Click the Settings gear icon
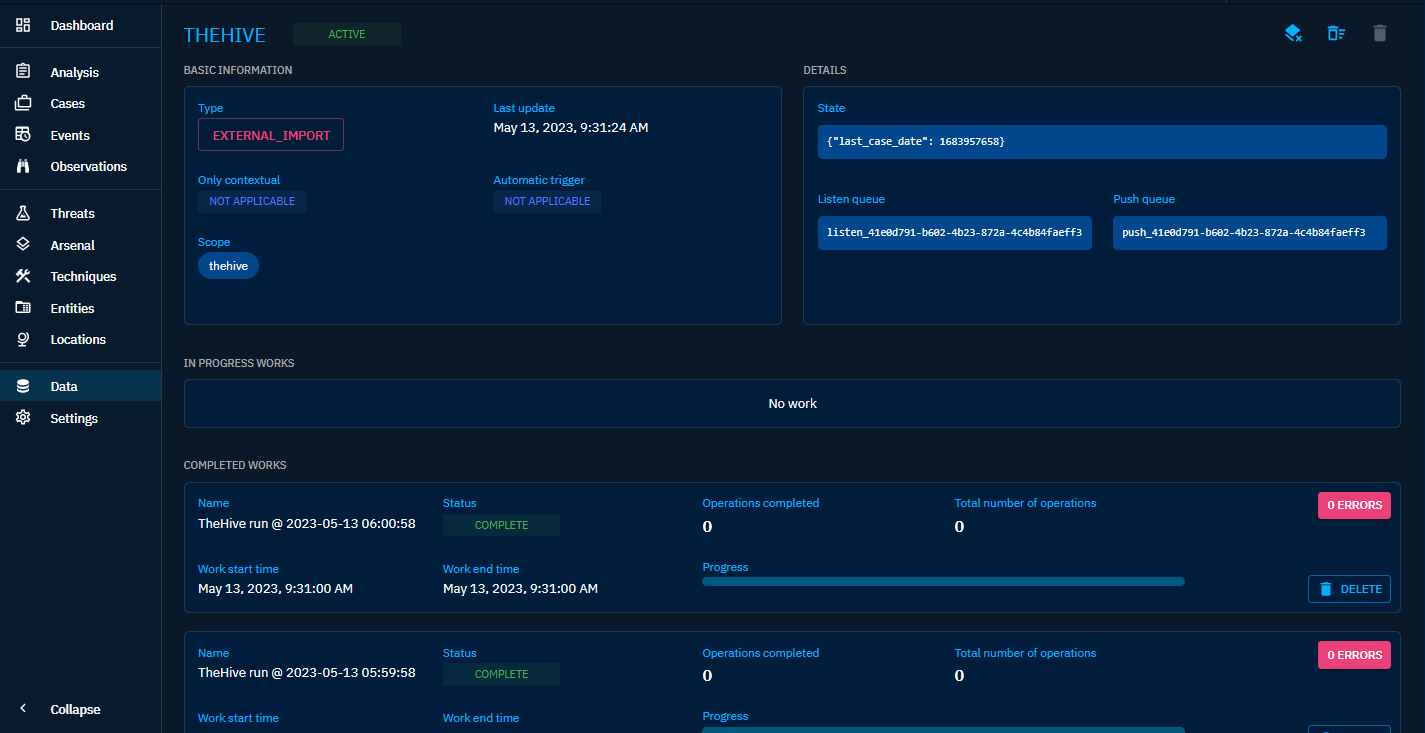Image resolution: width=1425 pixels, height=733 pixels. [23, 418]
